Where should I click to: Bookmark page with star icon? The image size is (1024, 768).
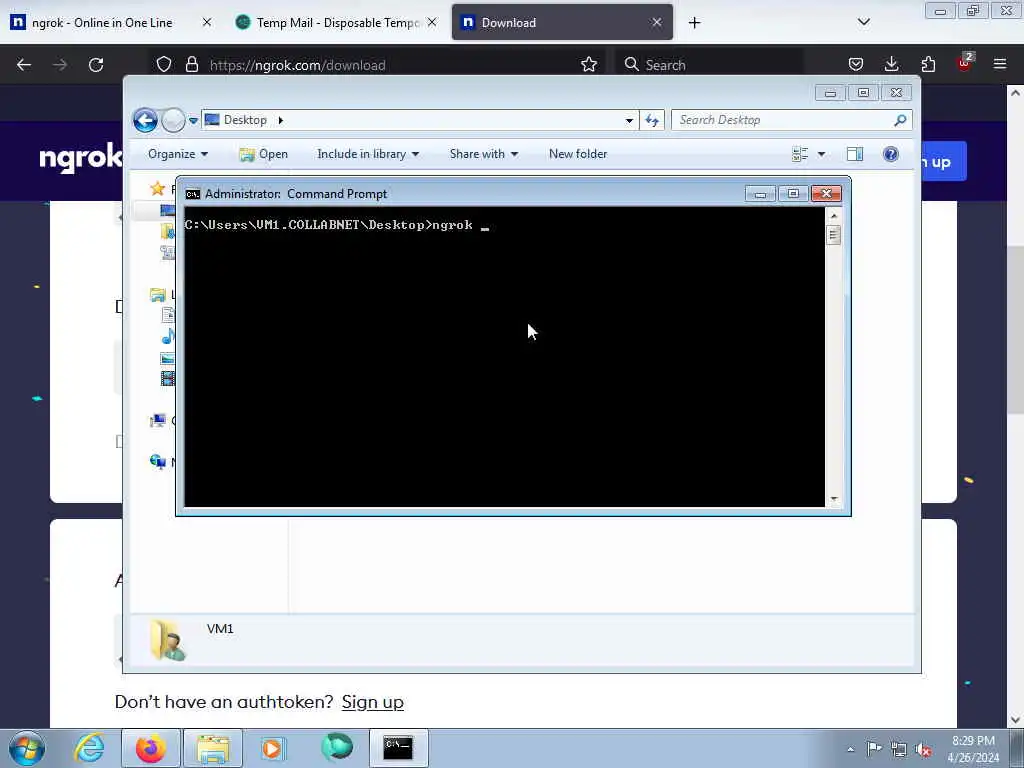[x=588, y=65]
